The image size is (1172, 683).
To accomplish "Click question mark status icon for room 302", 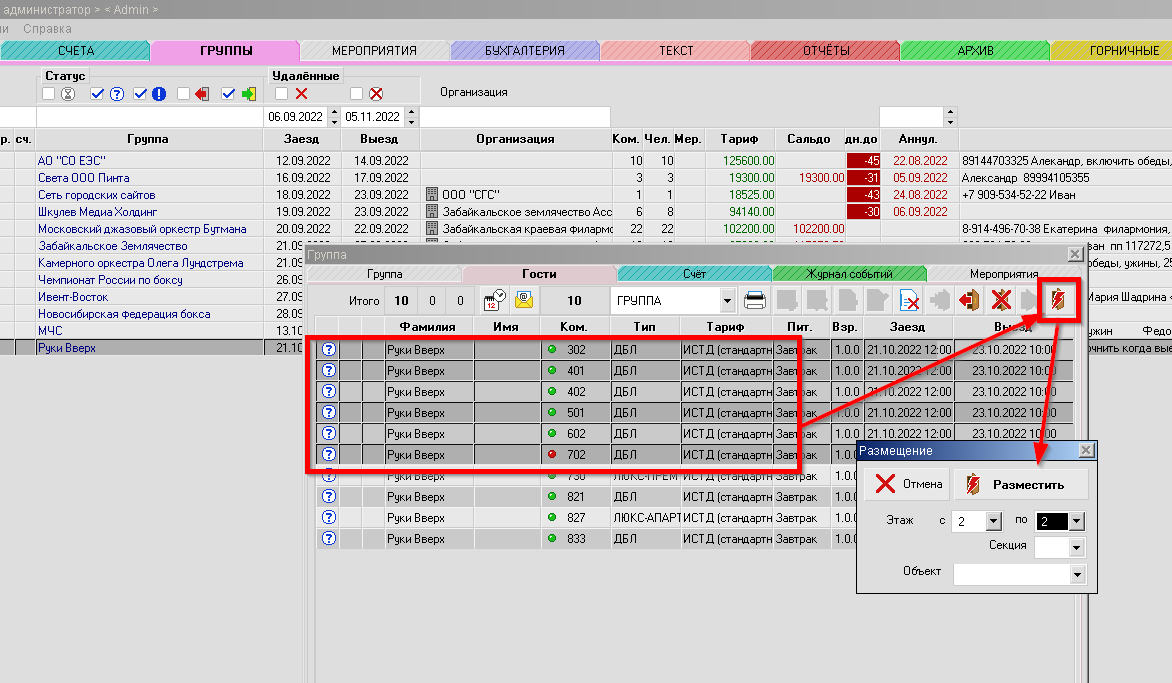I will point(328,350).
